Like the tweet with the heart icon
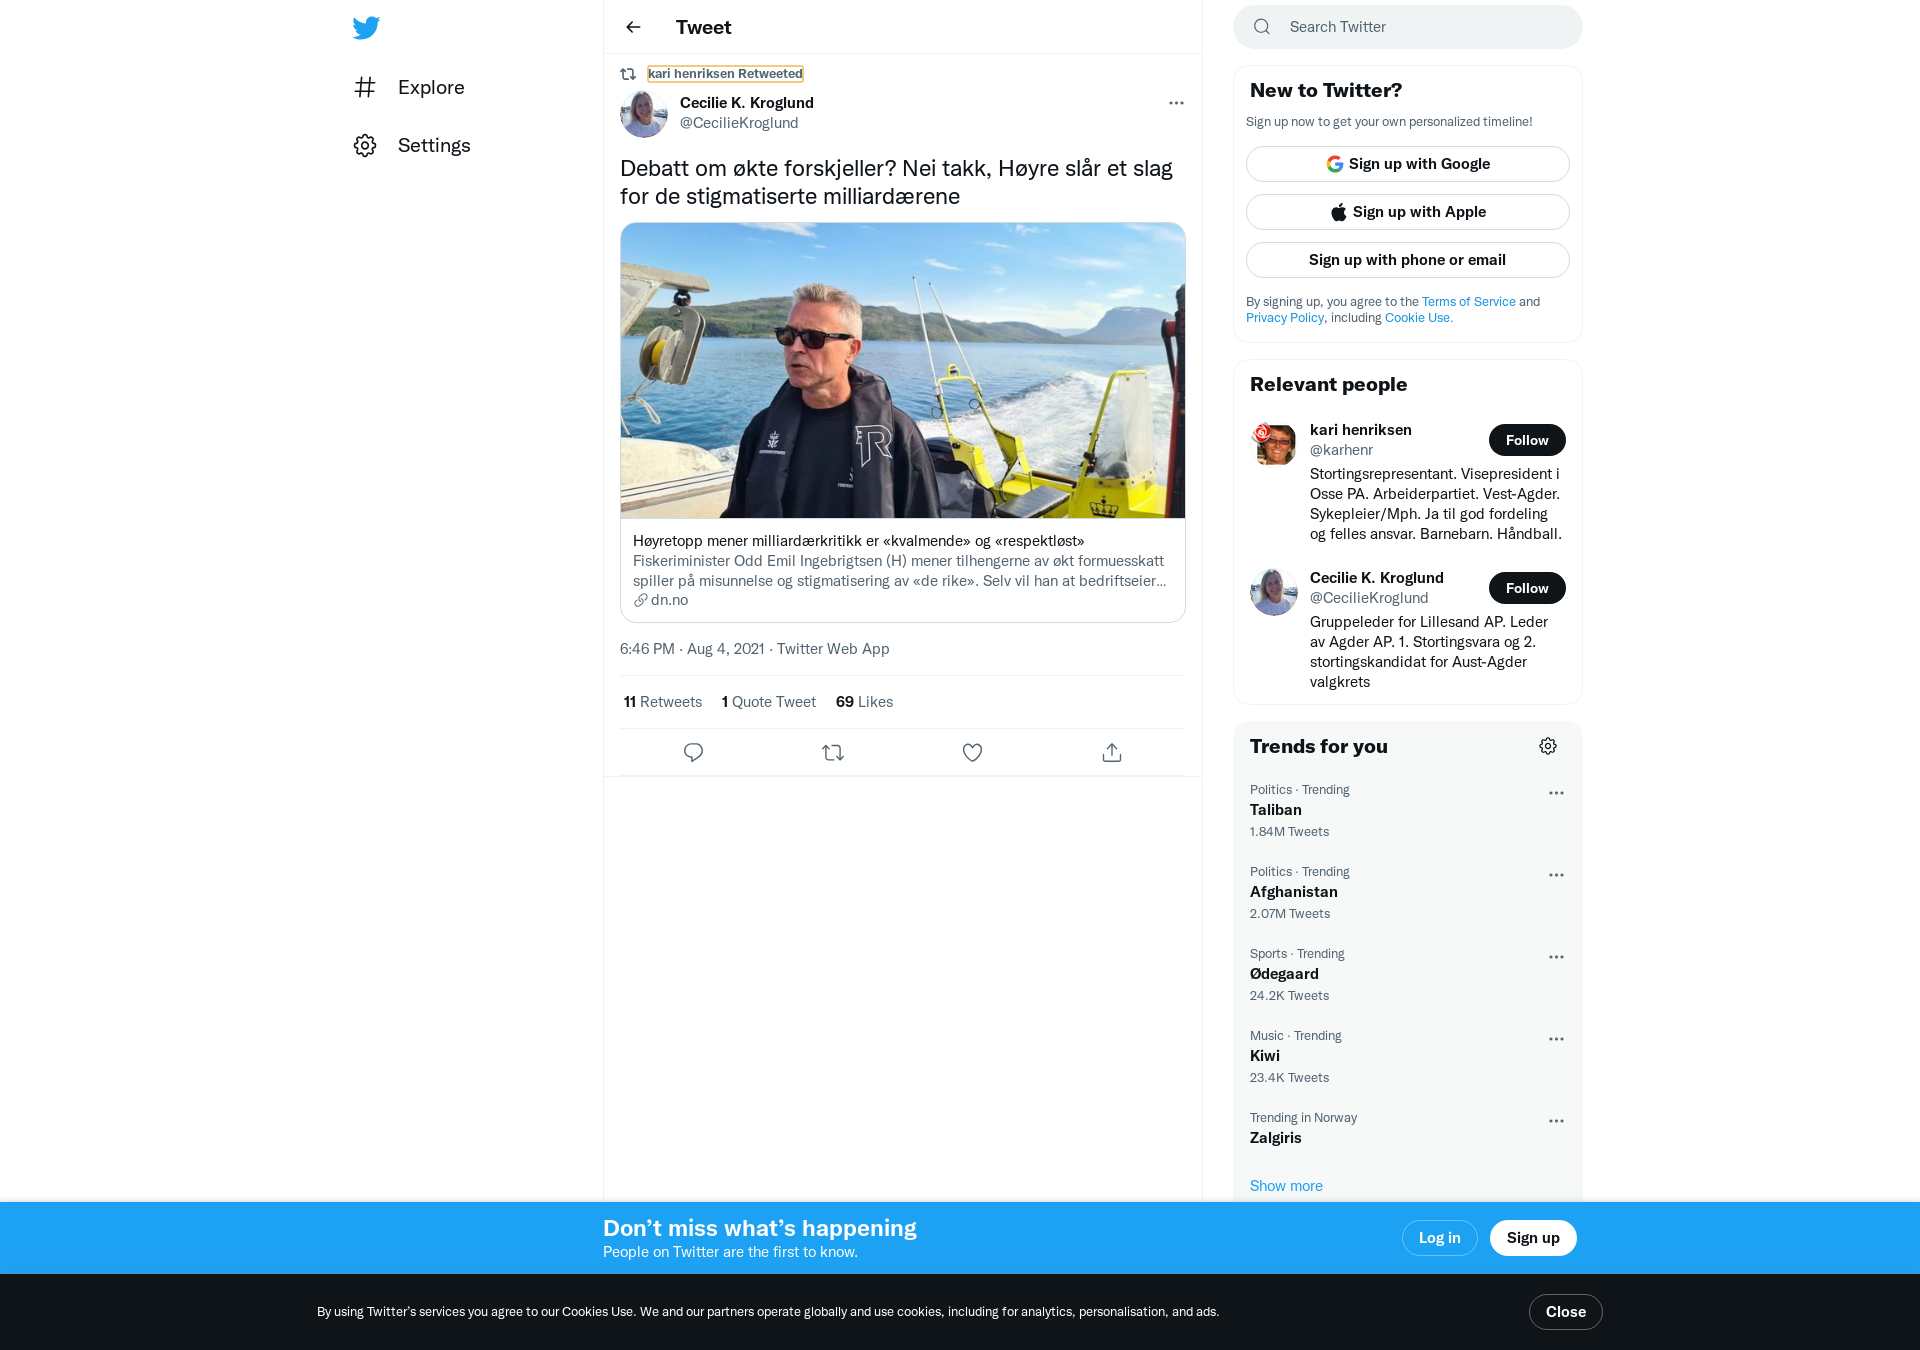Image resolution: width=1920 pixels, height=1350 pixels. click(972, 752)
